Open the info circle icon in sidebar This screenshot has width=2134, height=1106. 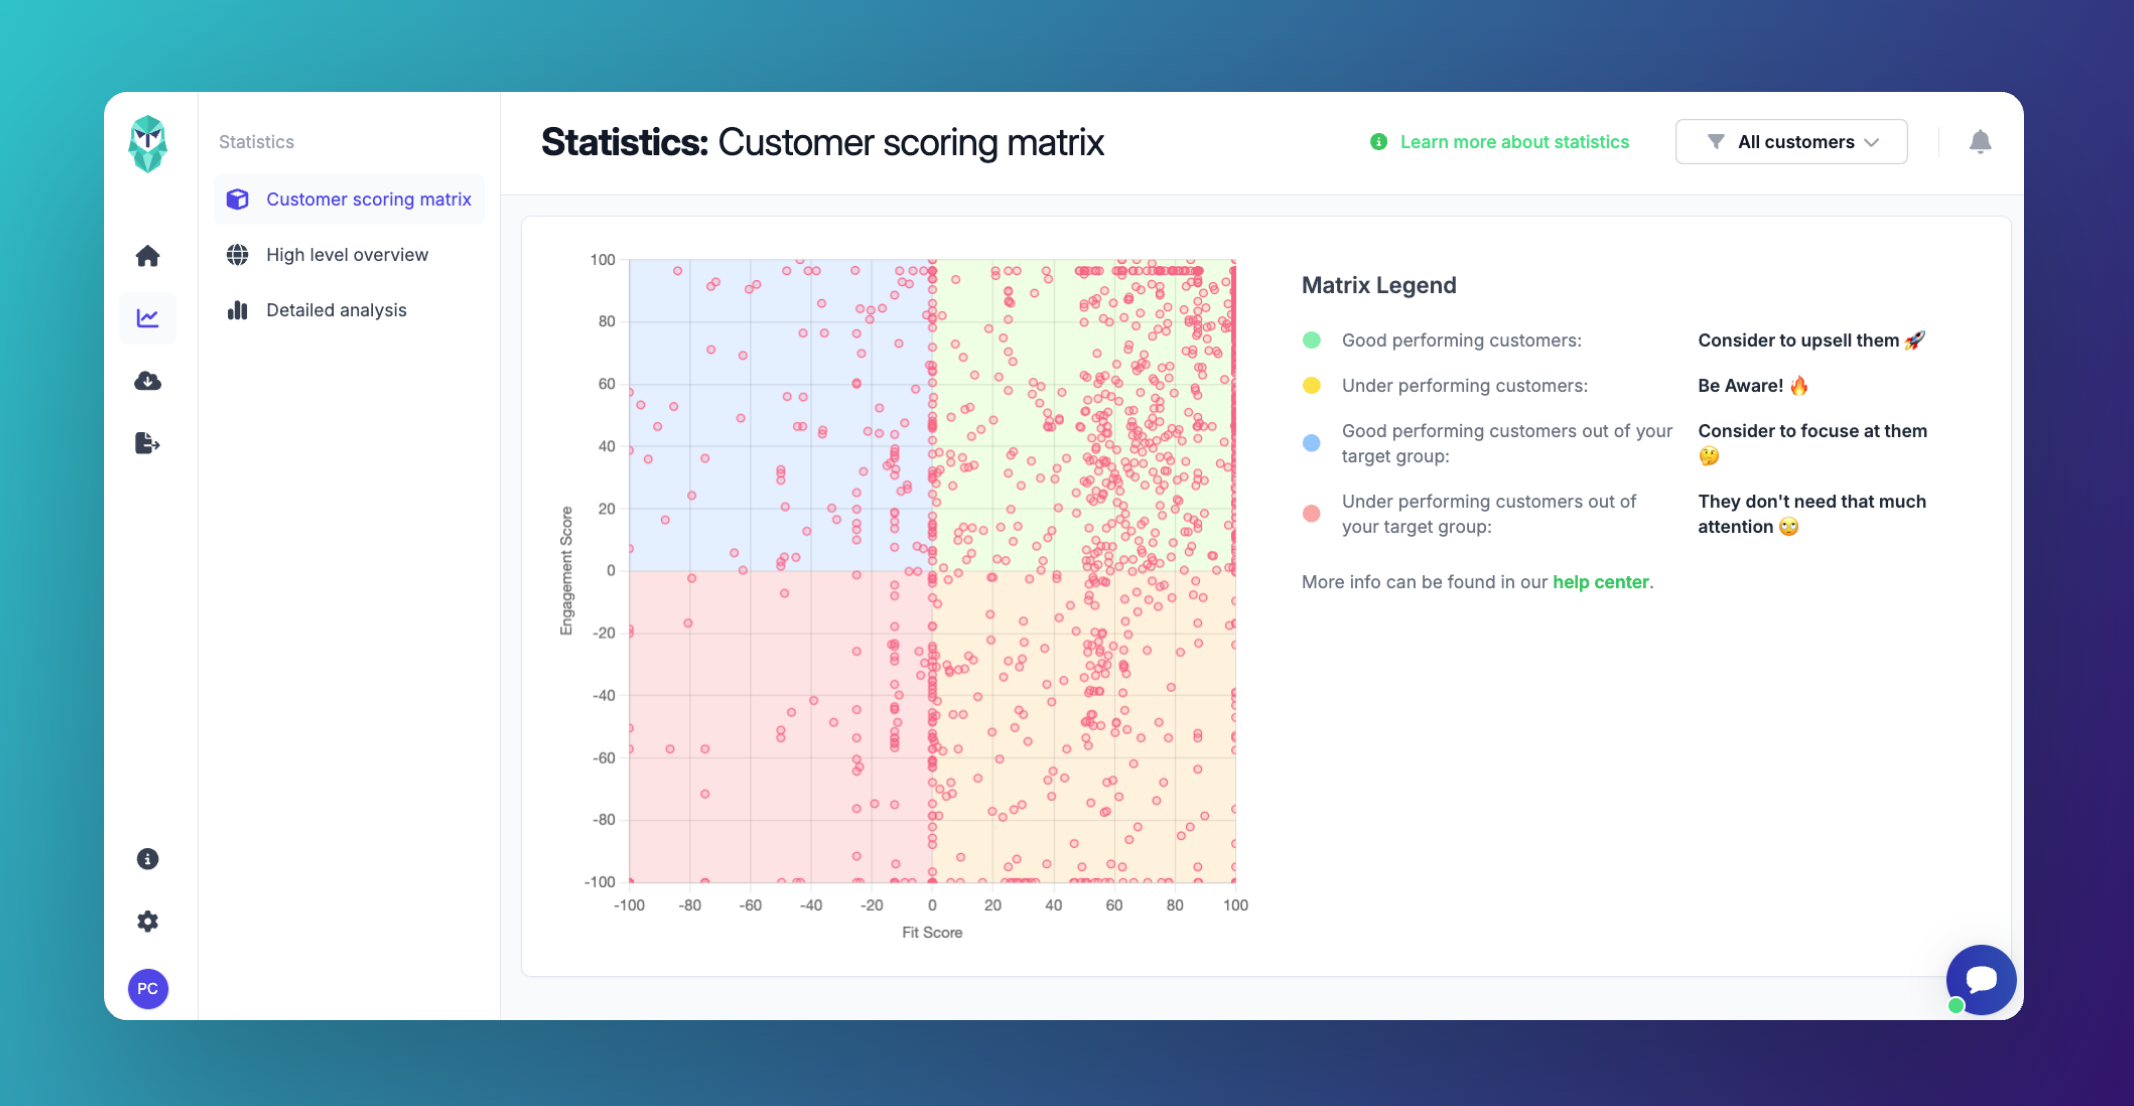click(x=148, y=859)
